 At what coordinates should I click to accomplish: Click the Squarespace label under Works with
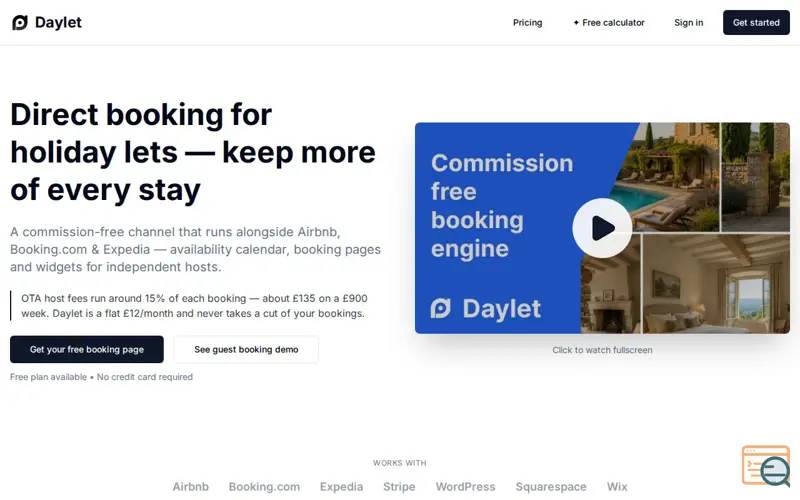pyautogui.click(x=551, y=487)
